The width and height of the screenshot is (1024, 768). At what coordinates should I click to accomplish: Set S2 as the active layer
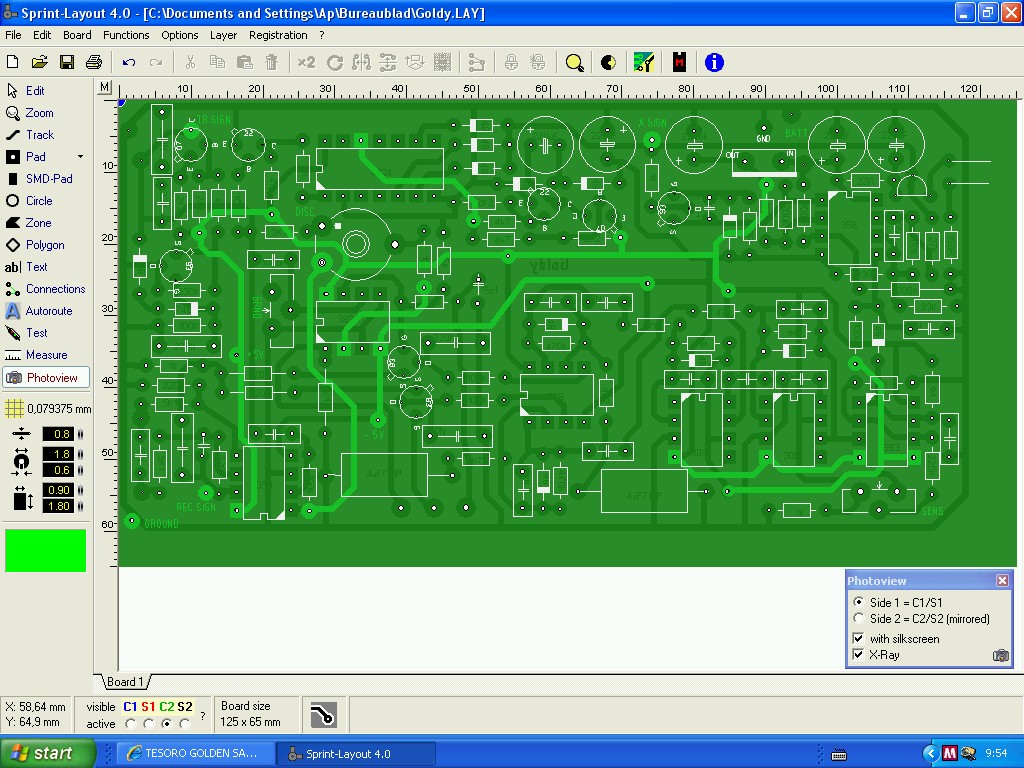[x=185, y=724]
